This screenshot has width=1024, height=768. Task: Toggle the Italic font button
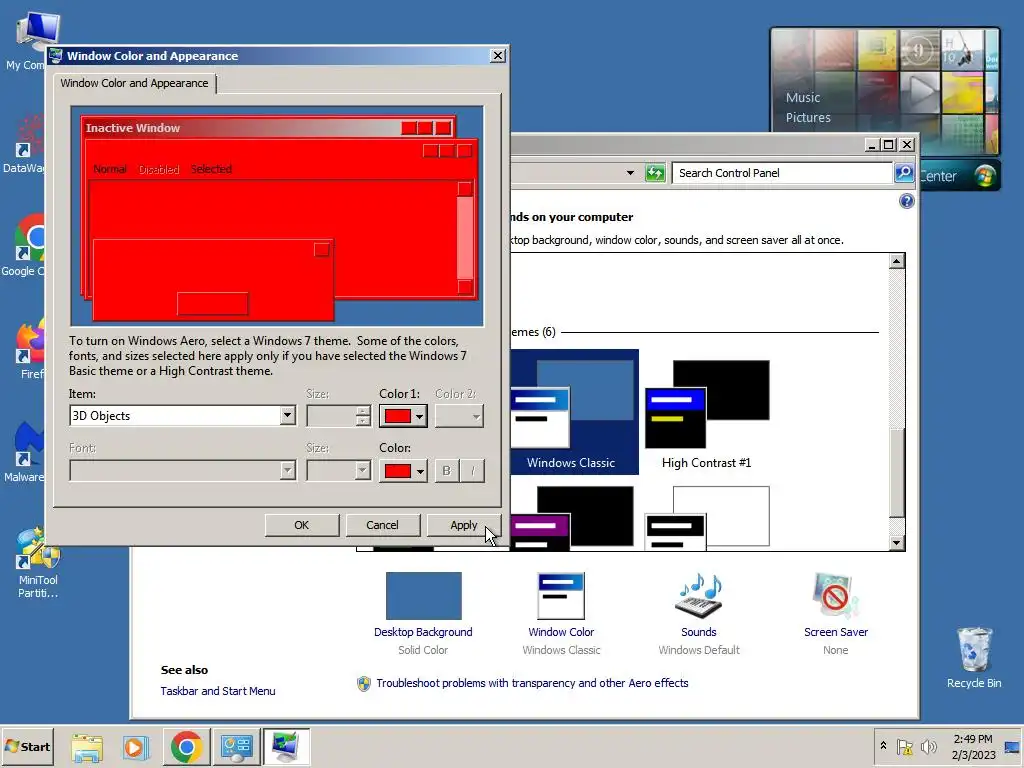pos(472,471)
